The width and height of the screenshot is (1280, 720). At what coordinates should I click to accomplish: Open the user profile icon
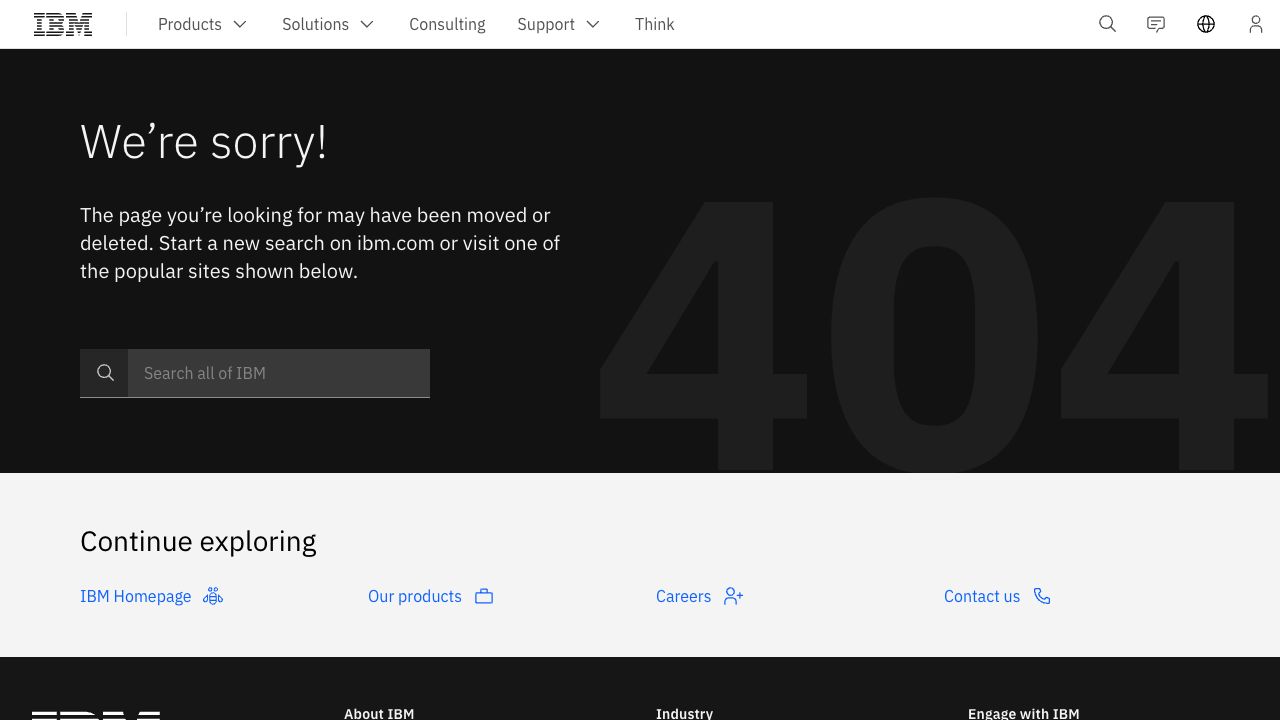coord(1255,24)
